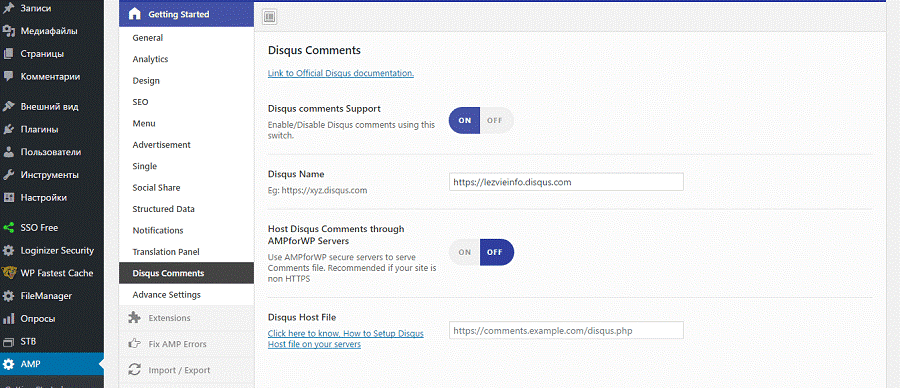Click the STB window icon
900x388 pixels.
tap(9, 342)
